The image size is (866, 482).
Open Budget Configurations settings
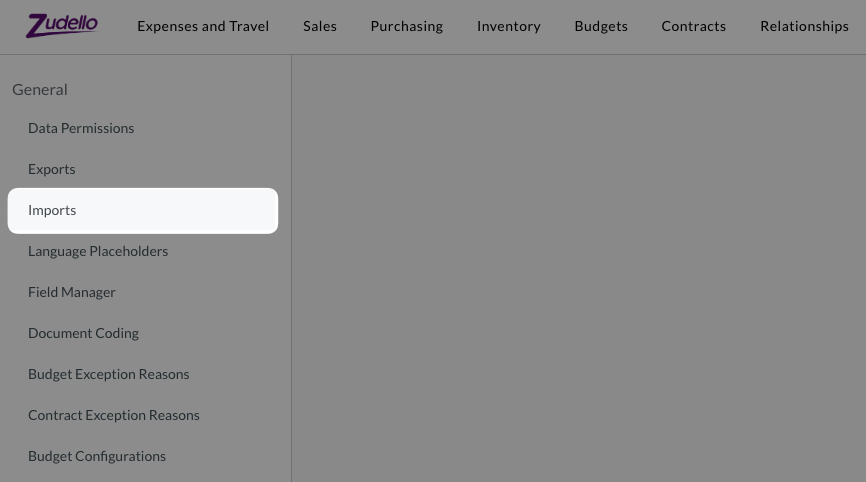[x=97, y=456]
